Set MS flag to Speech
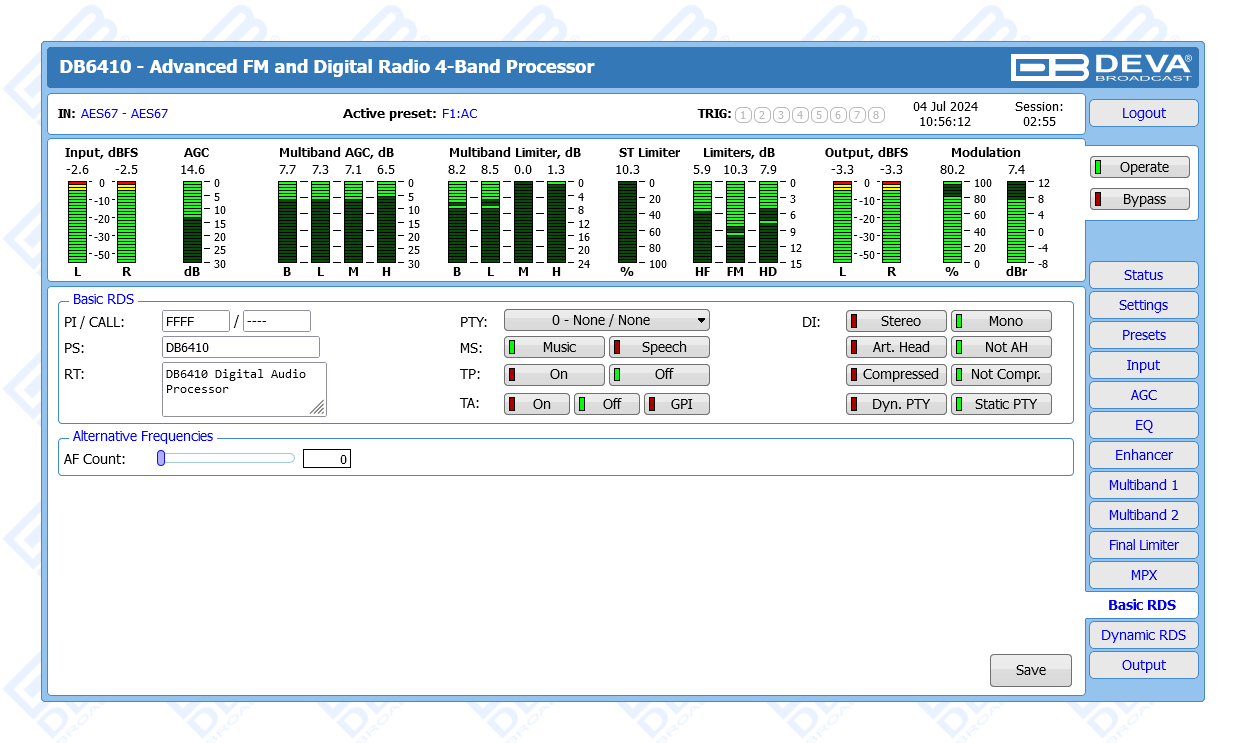Image resolution: width=1246 pixels, height=743 pixels. tap(660, 348)
